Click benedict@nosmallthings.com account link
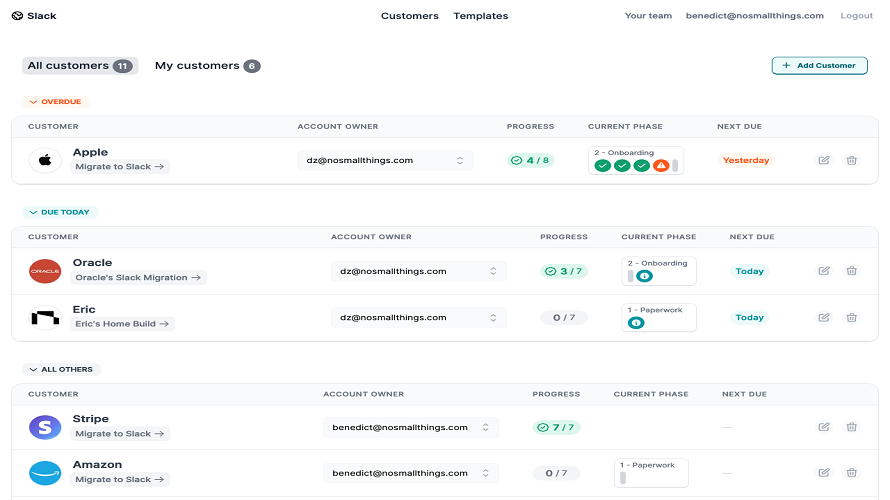This screenshot has height=500, width=890. coord(754,16)
